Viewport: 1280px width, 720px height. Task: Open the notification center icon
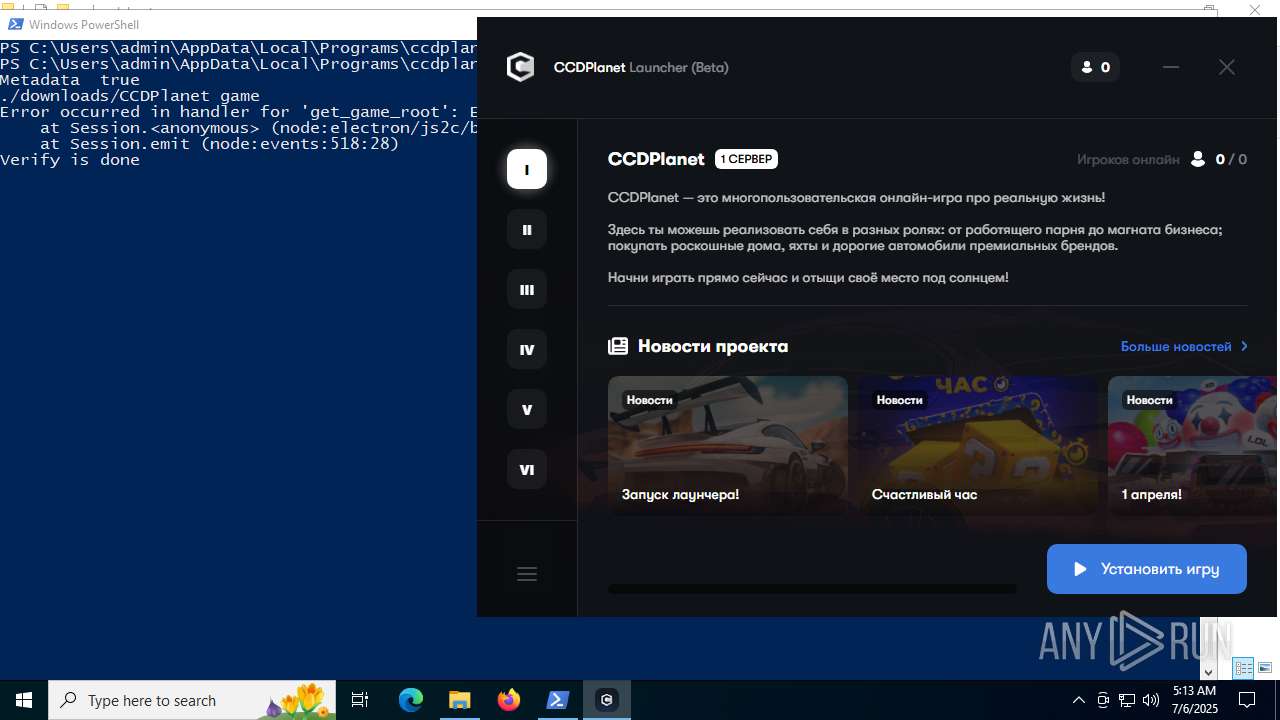(x=1247, y=700)
